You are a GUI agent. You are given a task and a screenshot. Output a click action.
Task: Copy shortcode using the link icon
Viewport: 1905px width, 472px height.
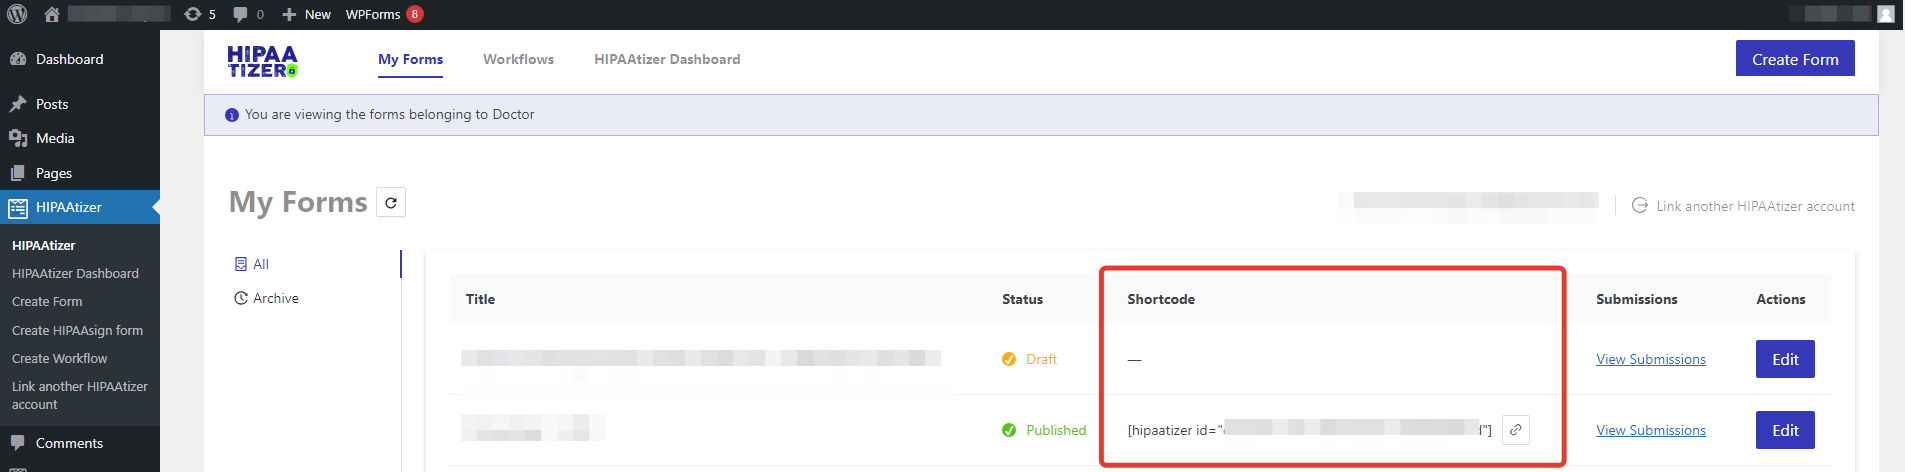click(x=1516, y=430)
